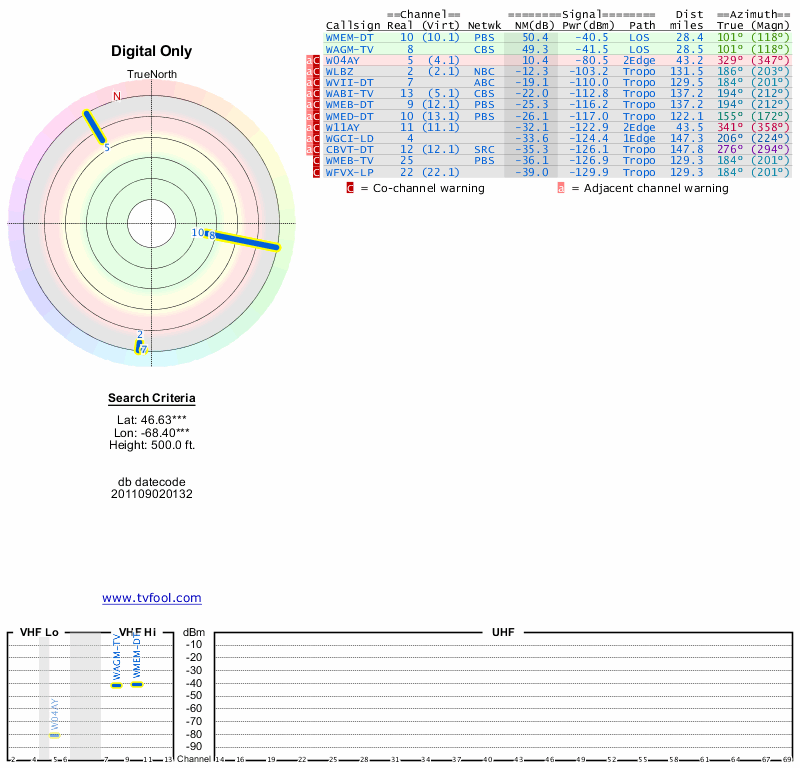Viewport: 800px width, 768px height.
Task: Click the Search Criteria heading
Action: (x=152, y=399)
